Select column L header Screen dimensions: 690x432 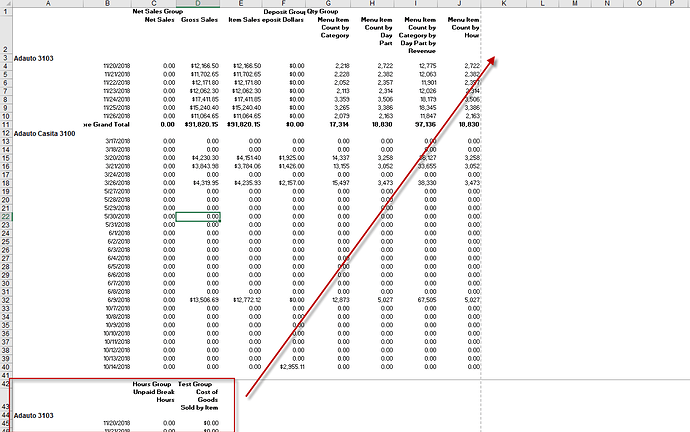coord(542,4)
